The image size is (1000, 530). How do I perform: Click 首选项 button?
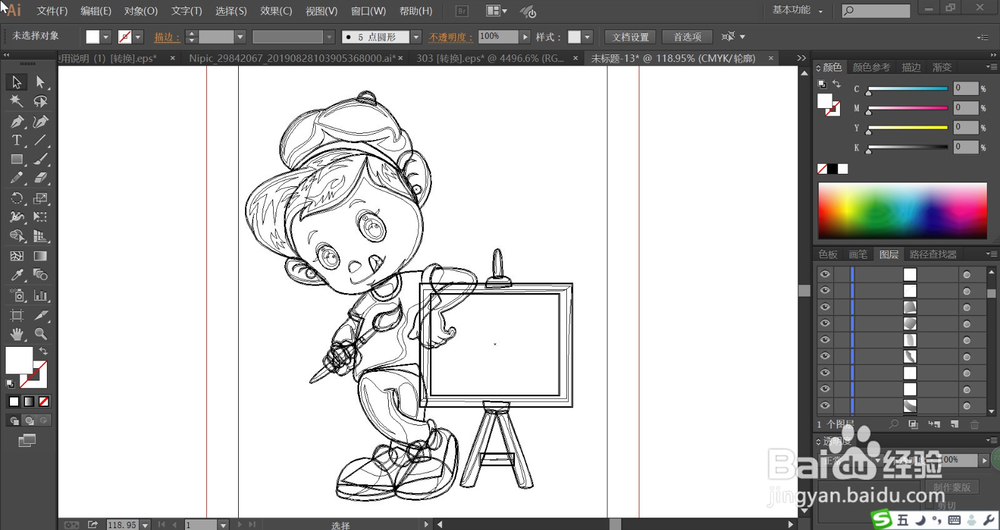(687, 37)
